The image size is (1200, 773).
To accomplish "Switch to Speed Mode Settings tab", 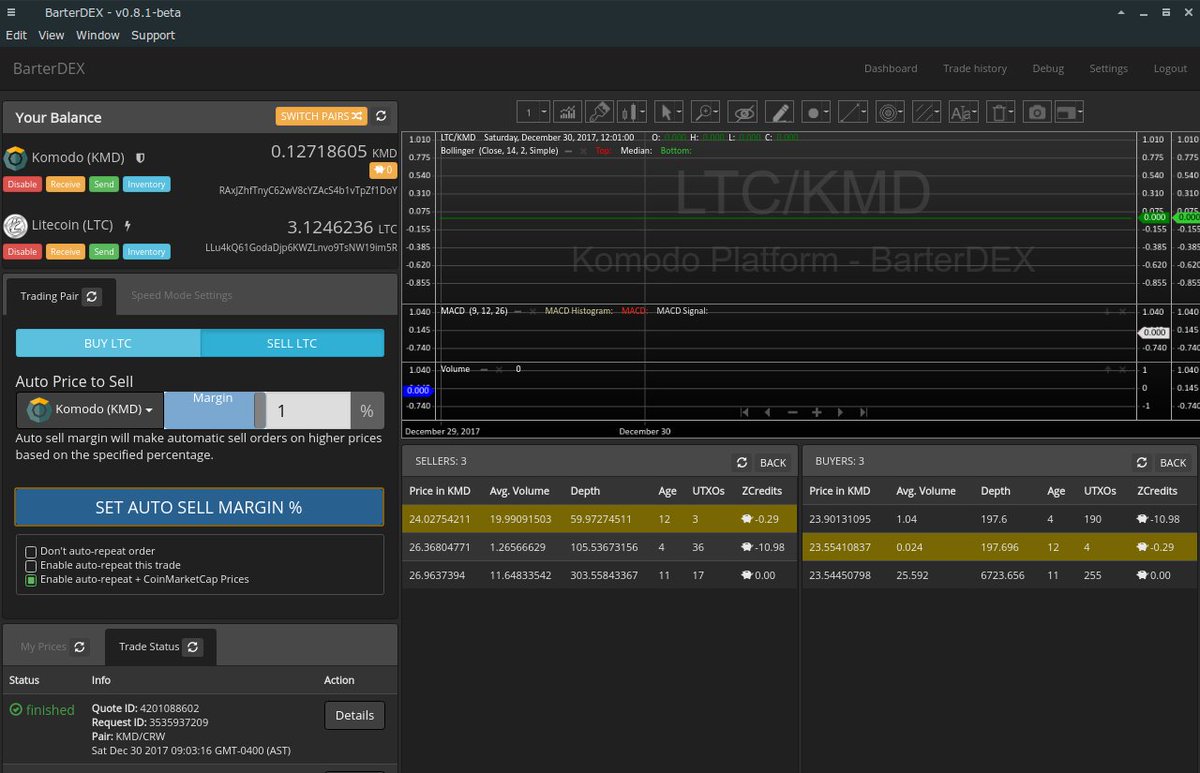I will [x=181, y=295].
